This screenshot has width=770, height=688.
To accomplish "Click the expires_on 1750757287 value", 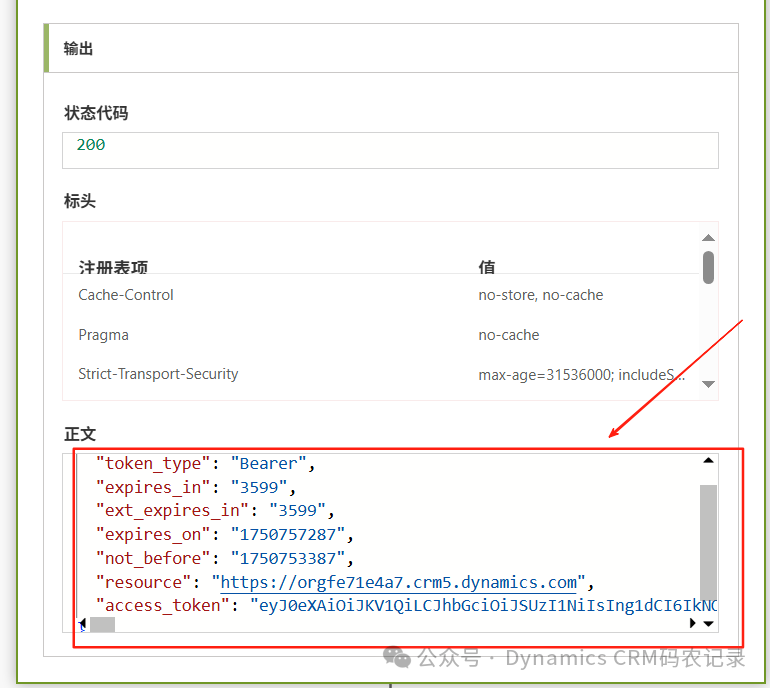I will 288,534.
